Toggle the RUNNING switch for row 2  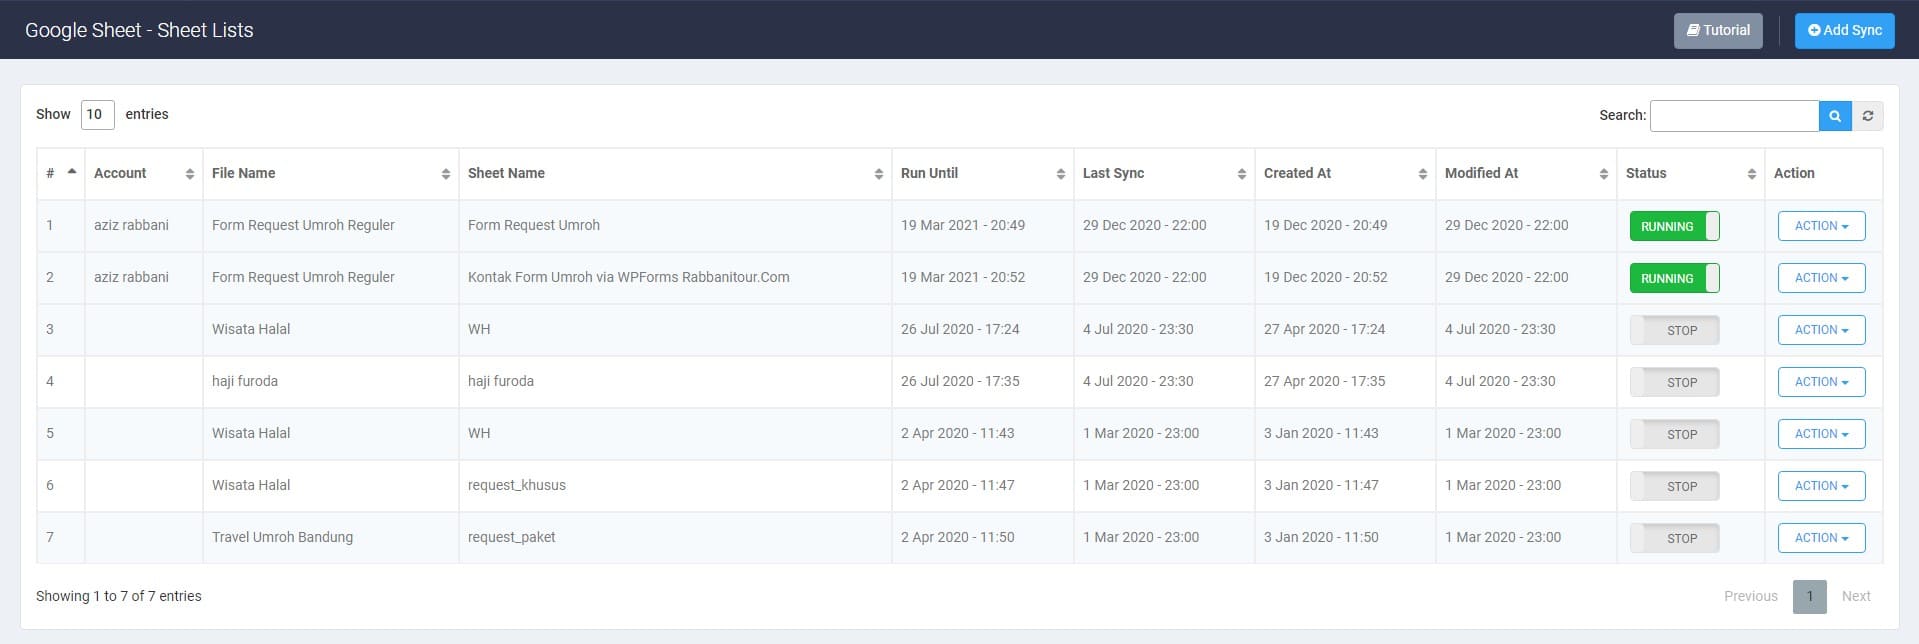tap(1675, 278)
